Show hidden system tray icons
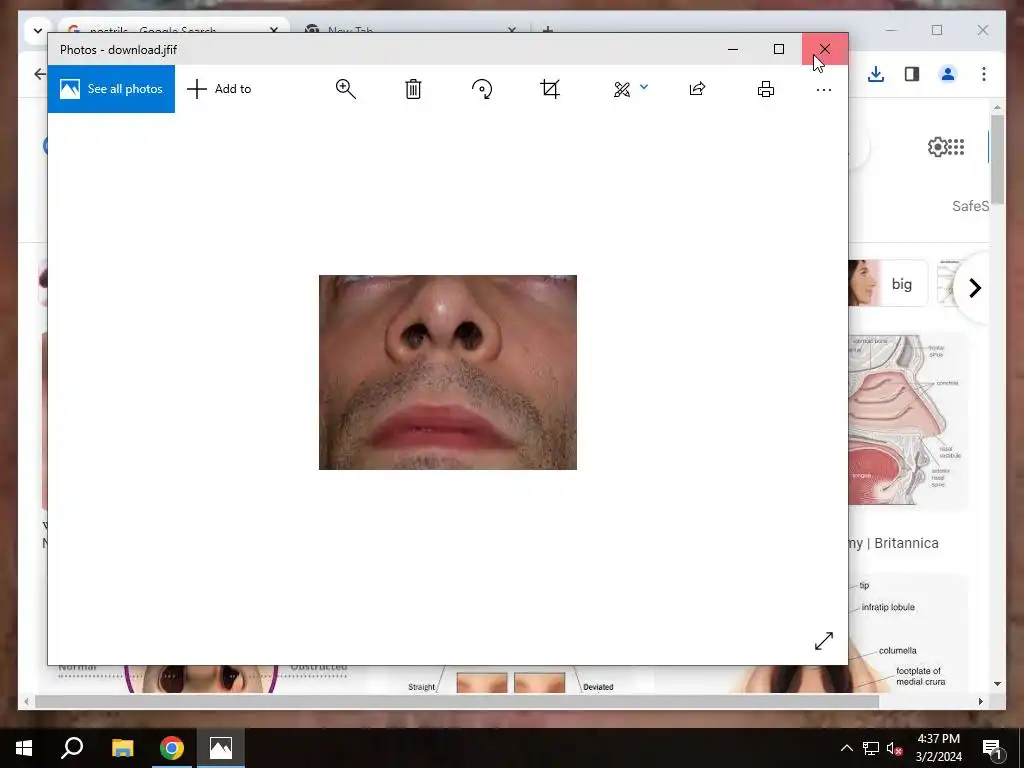 pyautogui.click(x=846, y=748)
